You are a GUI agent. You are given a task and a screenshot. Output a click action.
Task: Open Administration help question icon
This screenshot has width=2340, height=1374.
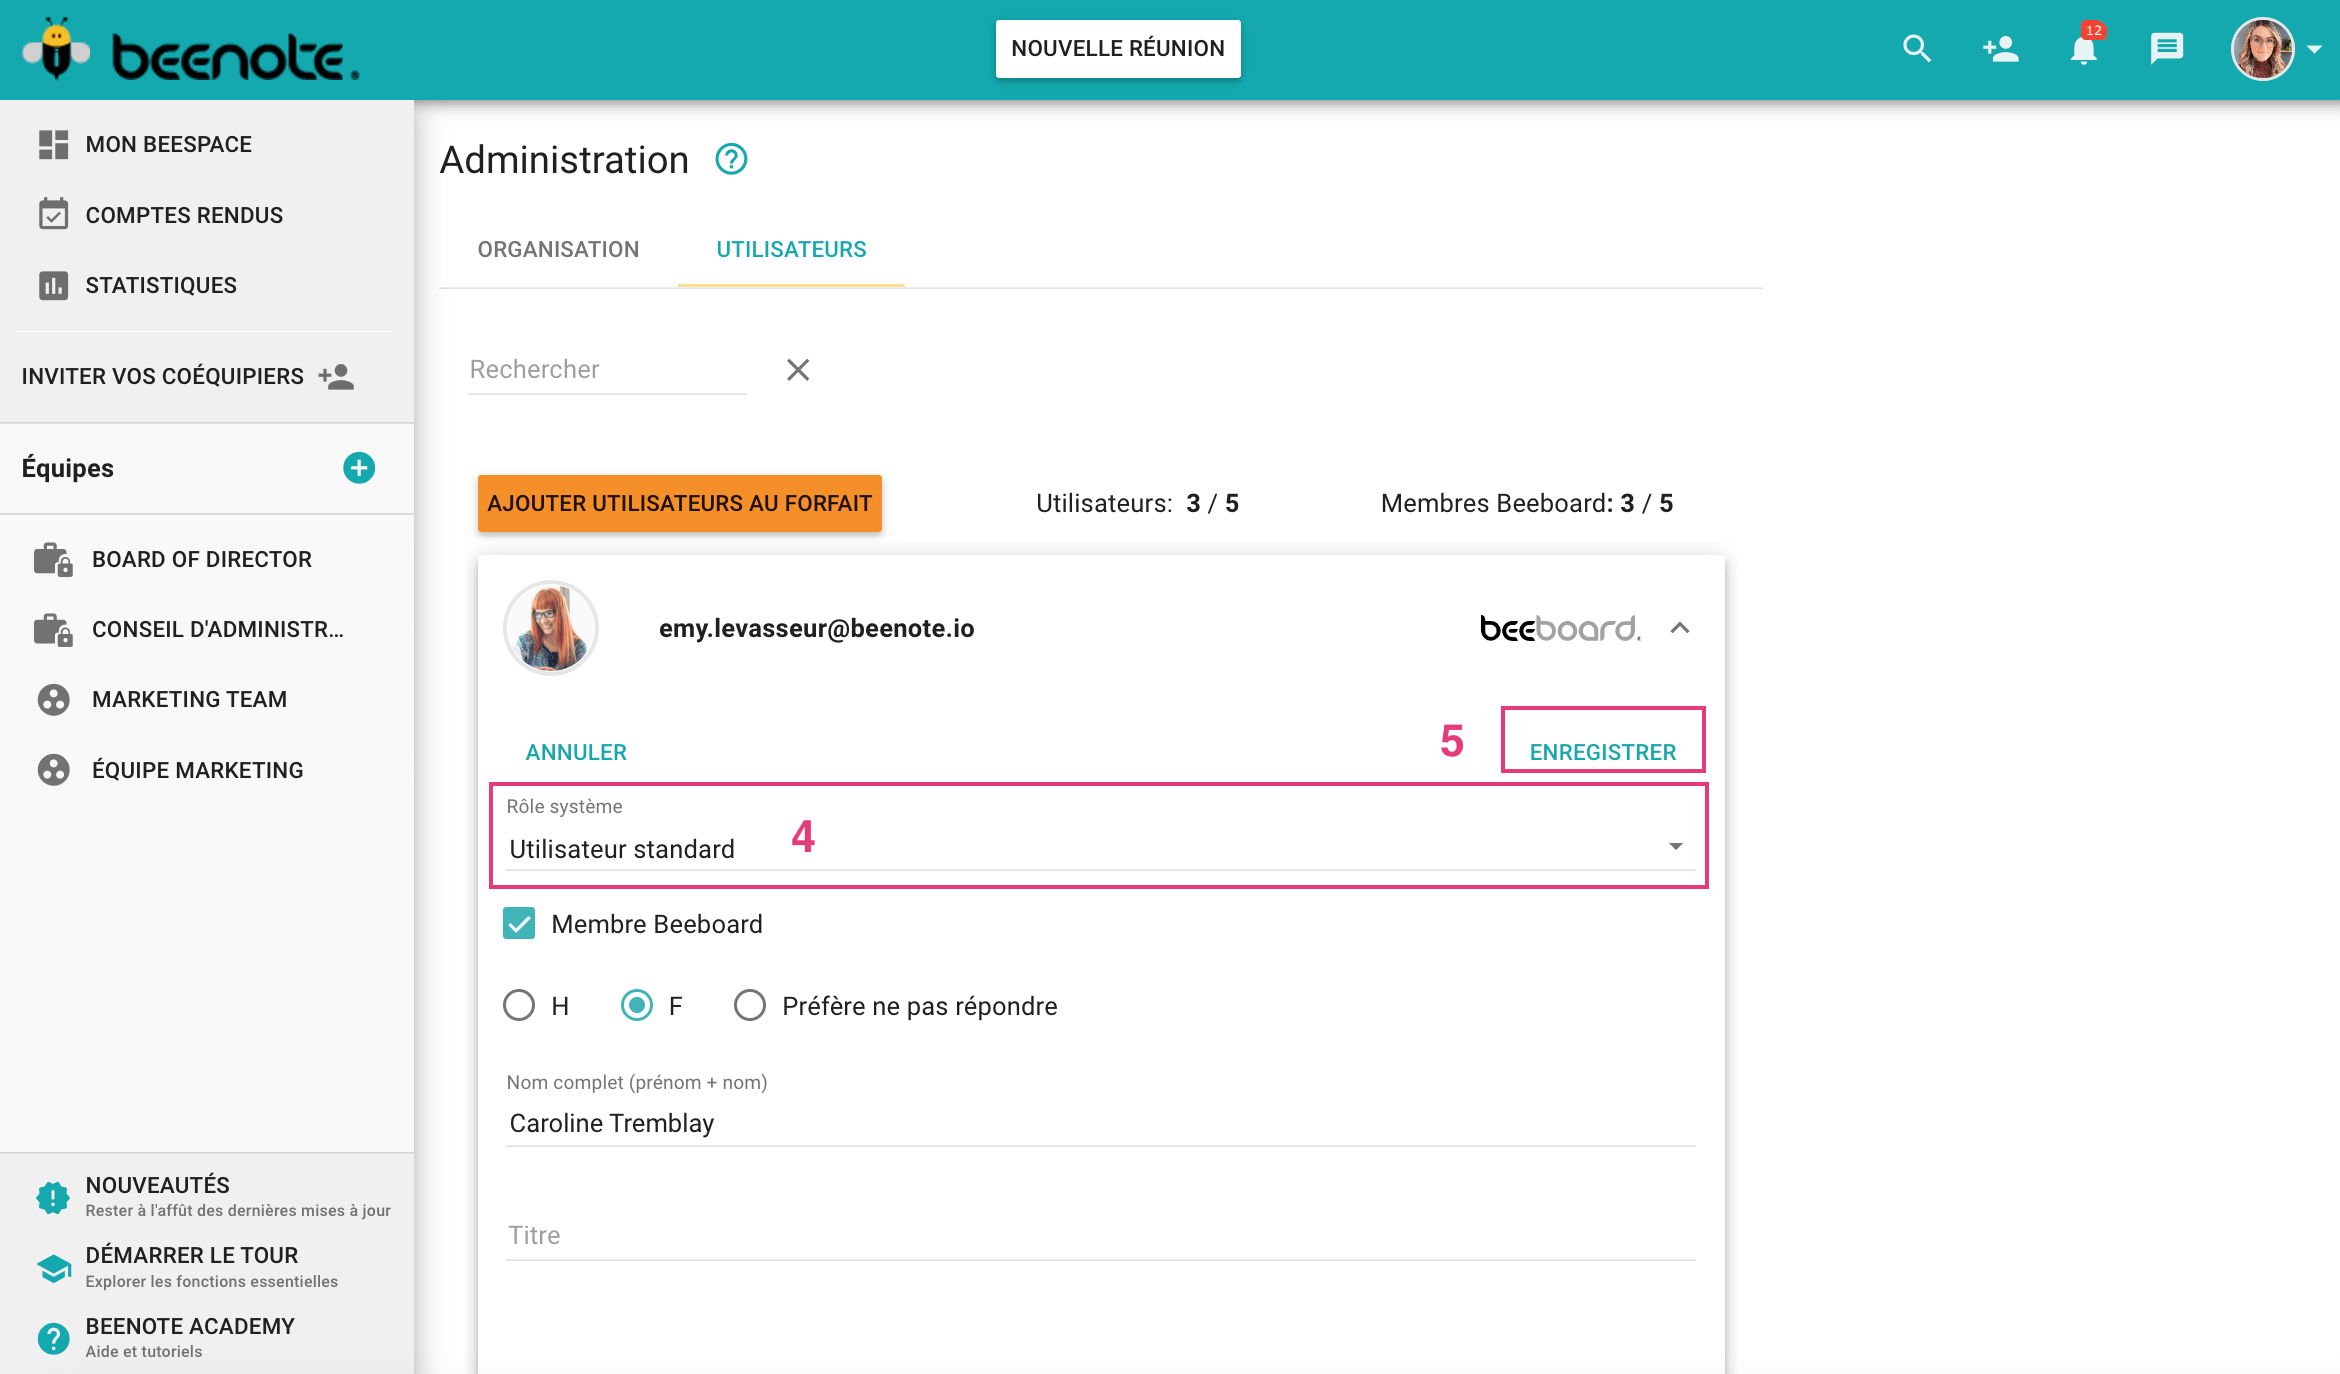pyautogui.click(x=731, y=159)
